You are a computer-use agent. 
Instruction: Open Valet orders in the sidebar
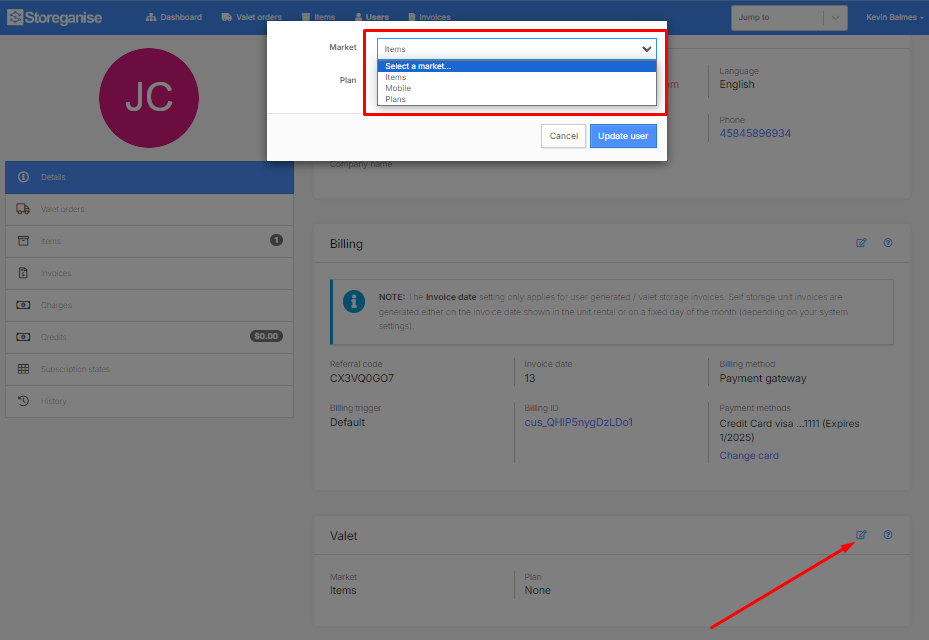tap(149, 209)
